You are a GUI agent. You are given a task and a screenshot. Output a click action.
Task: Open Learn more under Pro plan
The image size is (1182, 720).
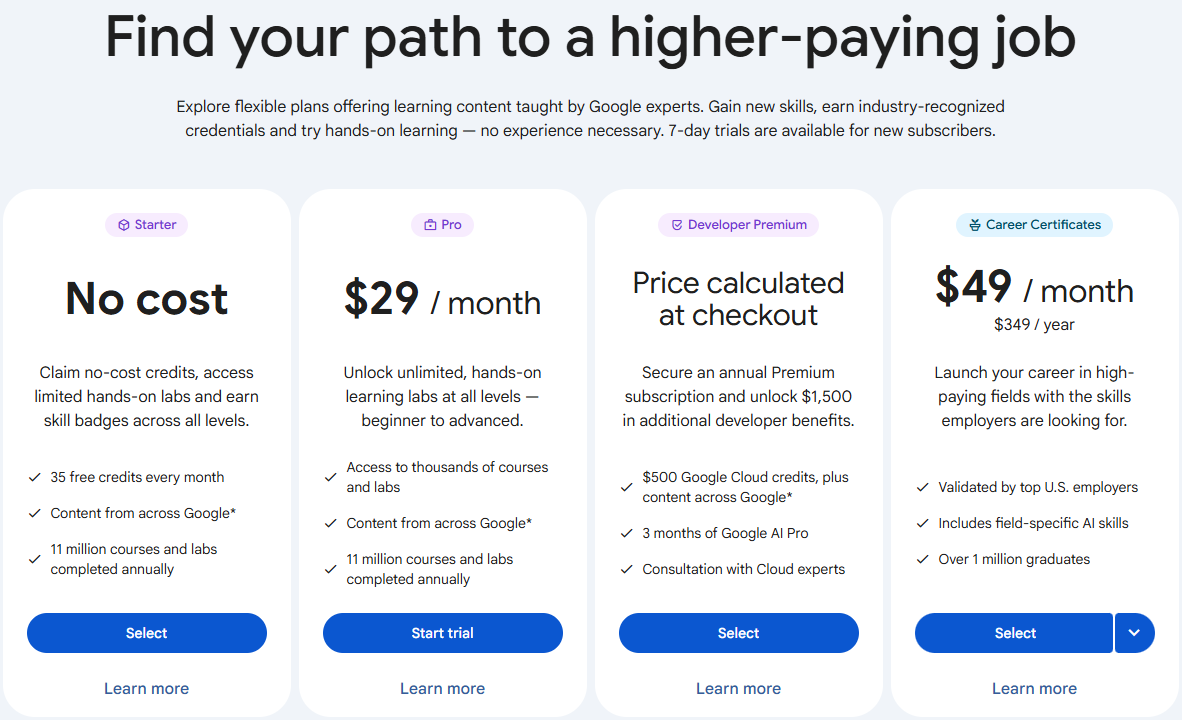[x=443, y=688]
